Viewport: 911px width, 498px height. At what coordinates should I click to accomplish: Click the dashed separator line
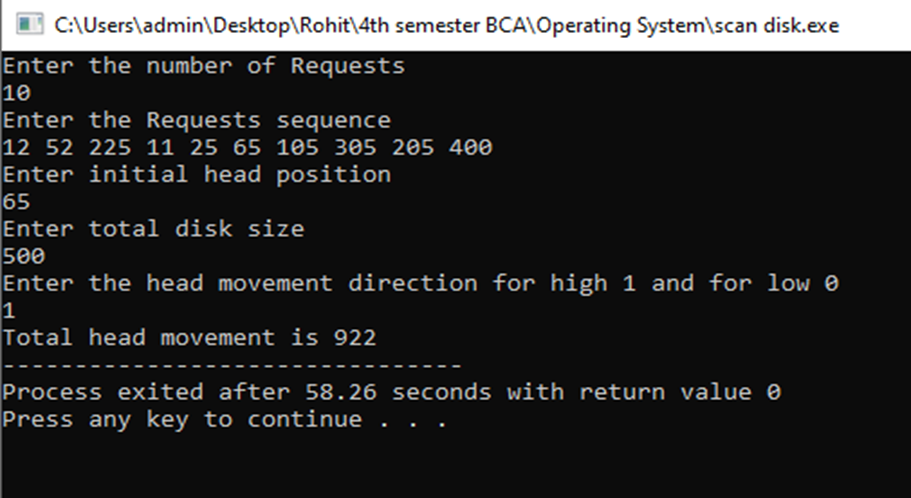tap(232, 366)
